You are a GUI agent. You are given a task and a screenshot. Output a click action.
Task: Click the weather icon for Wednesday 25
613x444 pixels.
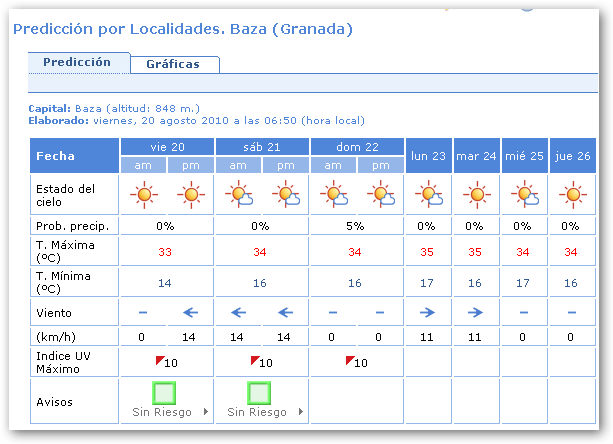(x=524, y=193)
